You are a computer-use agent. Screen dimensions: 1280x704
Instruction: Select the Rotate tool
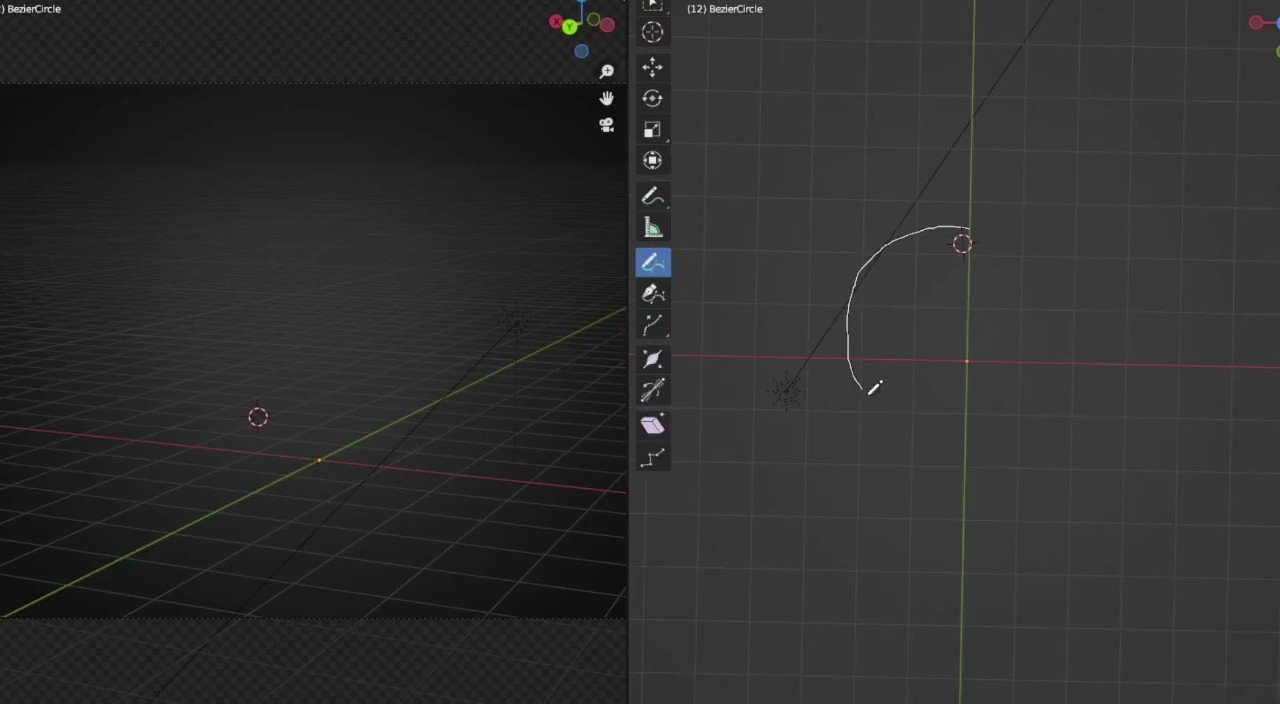(x=652, y=98)
